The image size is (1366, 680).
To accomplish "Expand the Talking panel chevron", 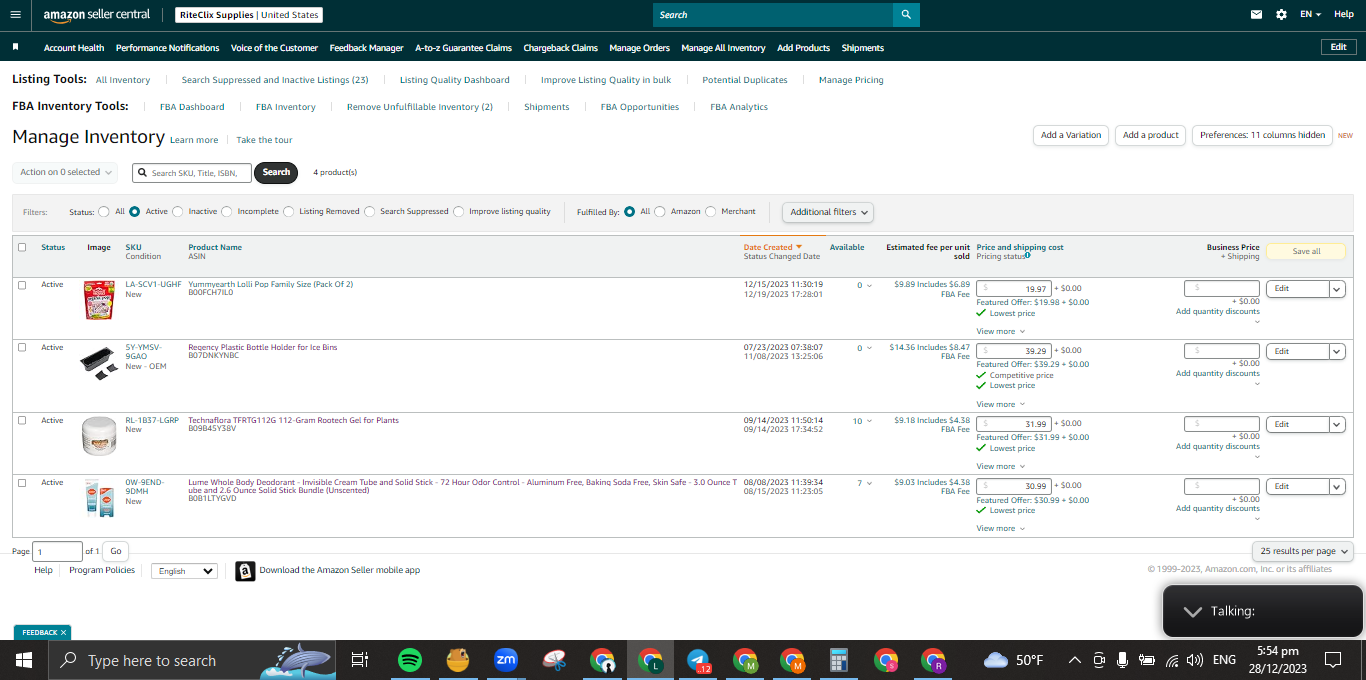I will (x=1191, y=611).
